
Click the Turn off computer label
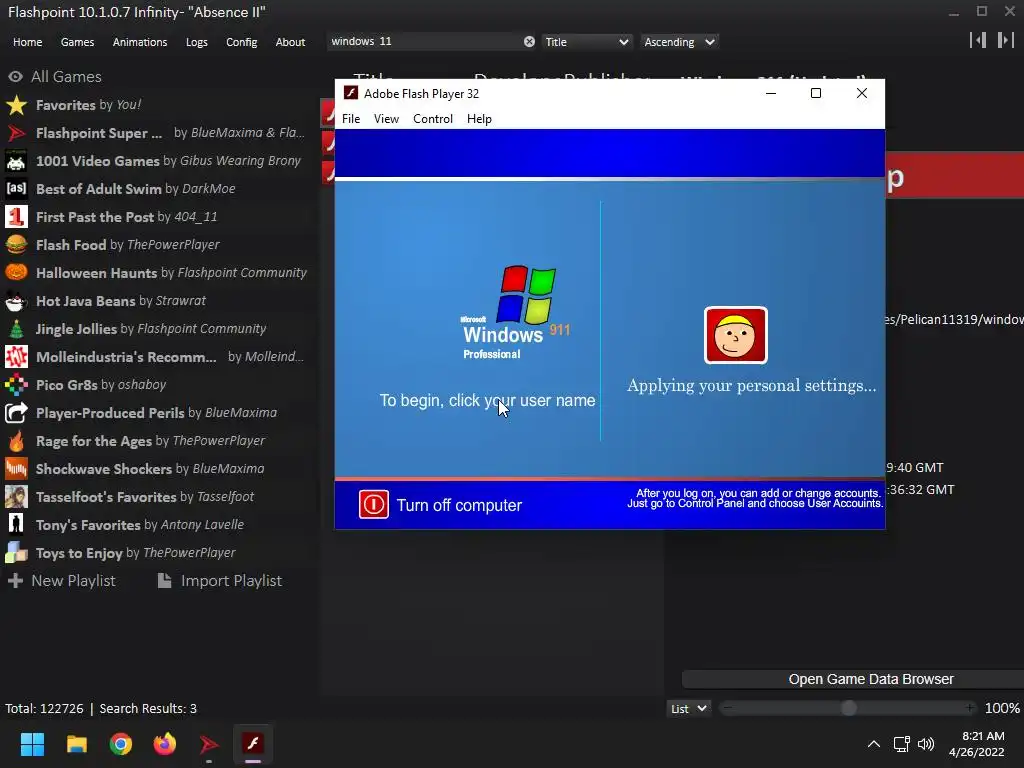point(459,505)
